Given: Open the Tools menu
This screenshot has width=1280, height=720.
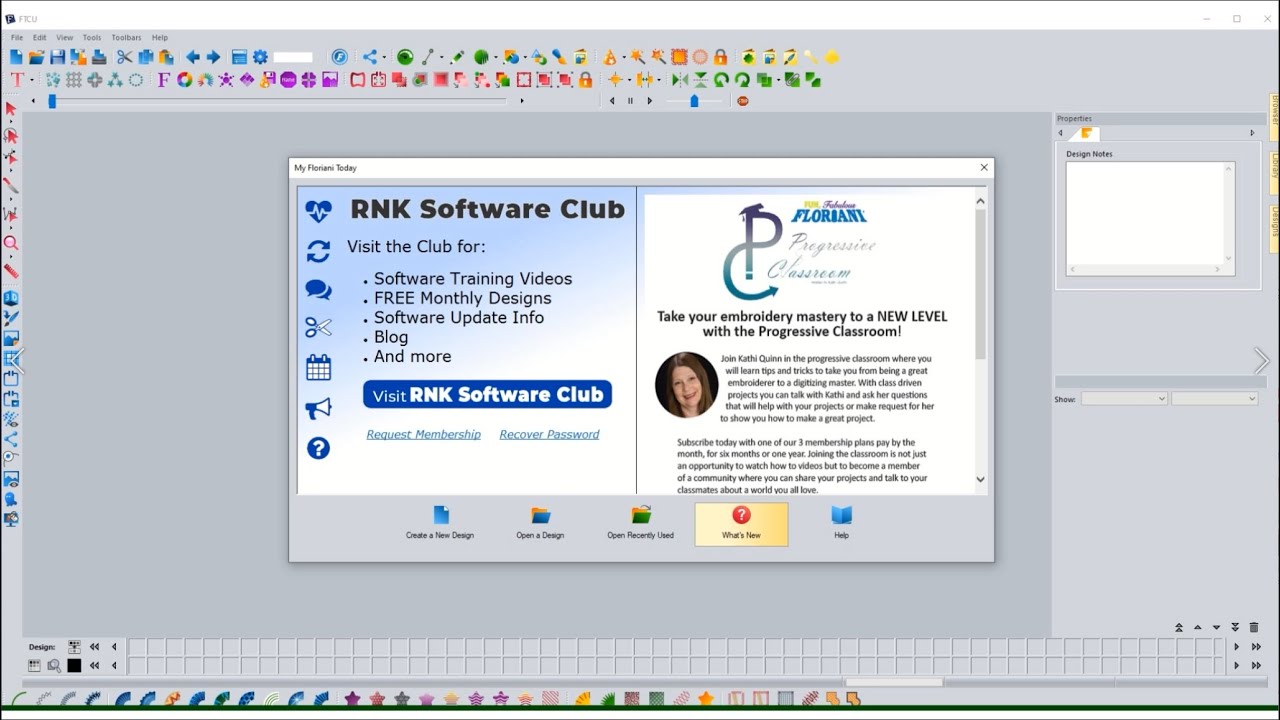Looking at the screenshot, I should (x=92, y=38).
